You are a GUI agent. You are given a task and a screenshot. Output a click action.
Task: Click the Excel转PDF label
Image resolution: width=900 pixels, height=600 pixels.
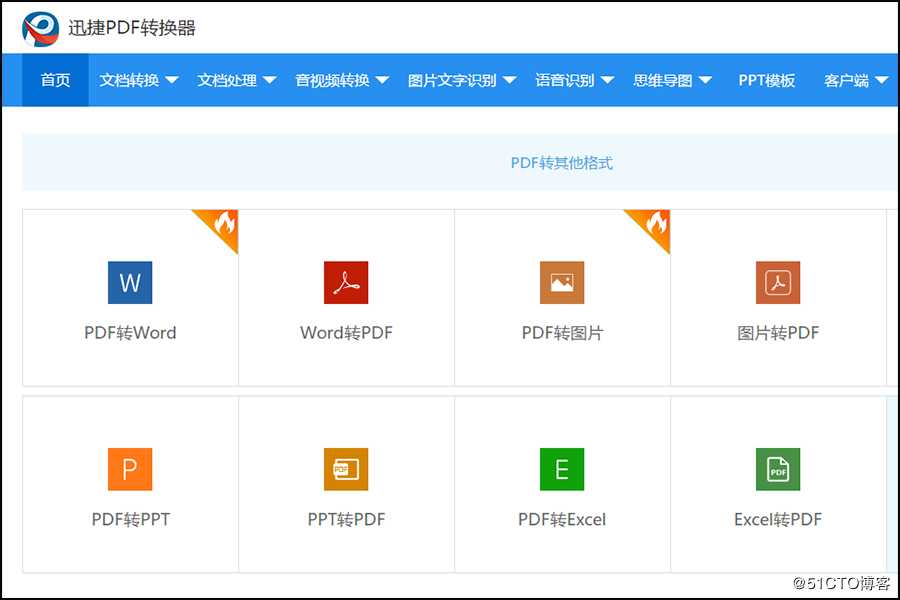pyautogui.click(x=778, y=520)
